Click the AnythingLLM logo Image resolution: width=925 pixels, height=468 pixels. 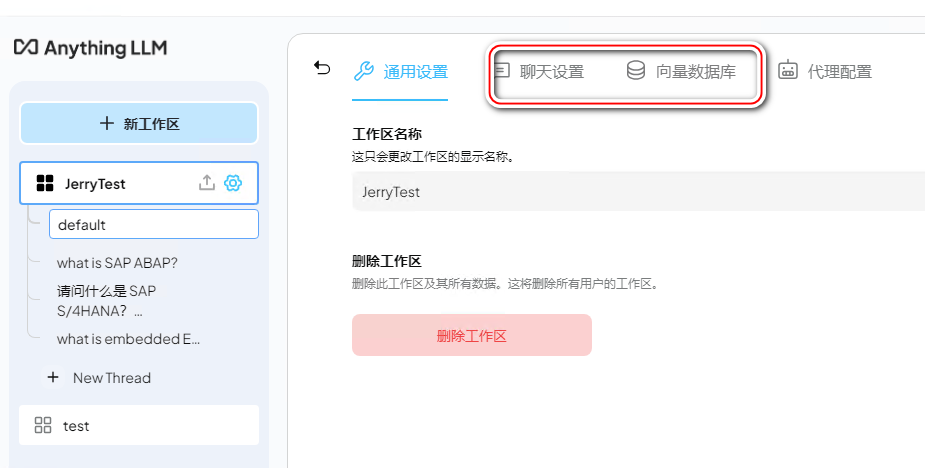click(90, 48)
